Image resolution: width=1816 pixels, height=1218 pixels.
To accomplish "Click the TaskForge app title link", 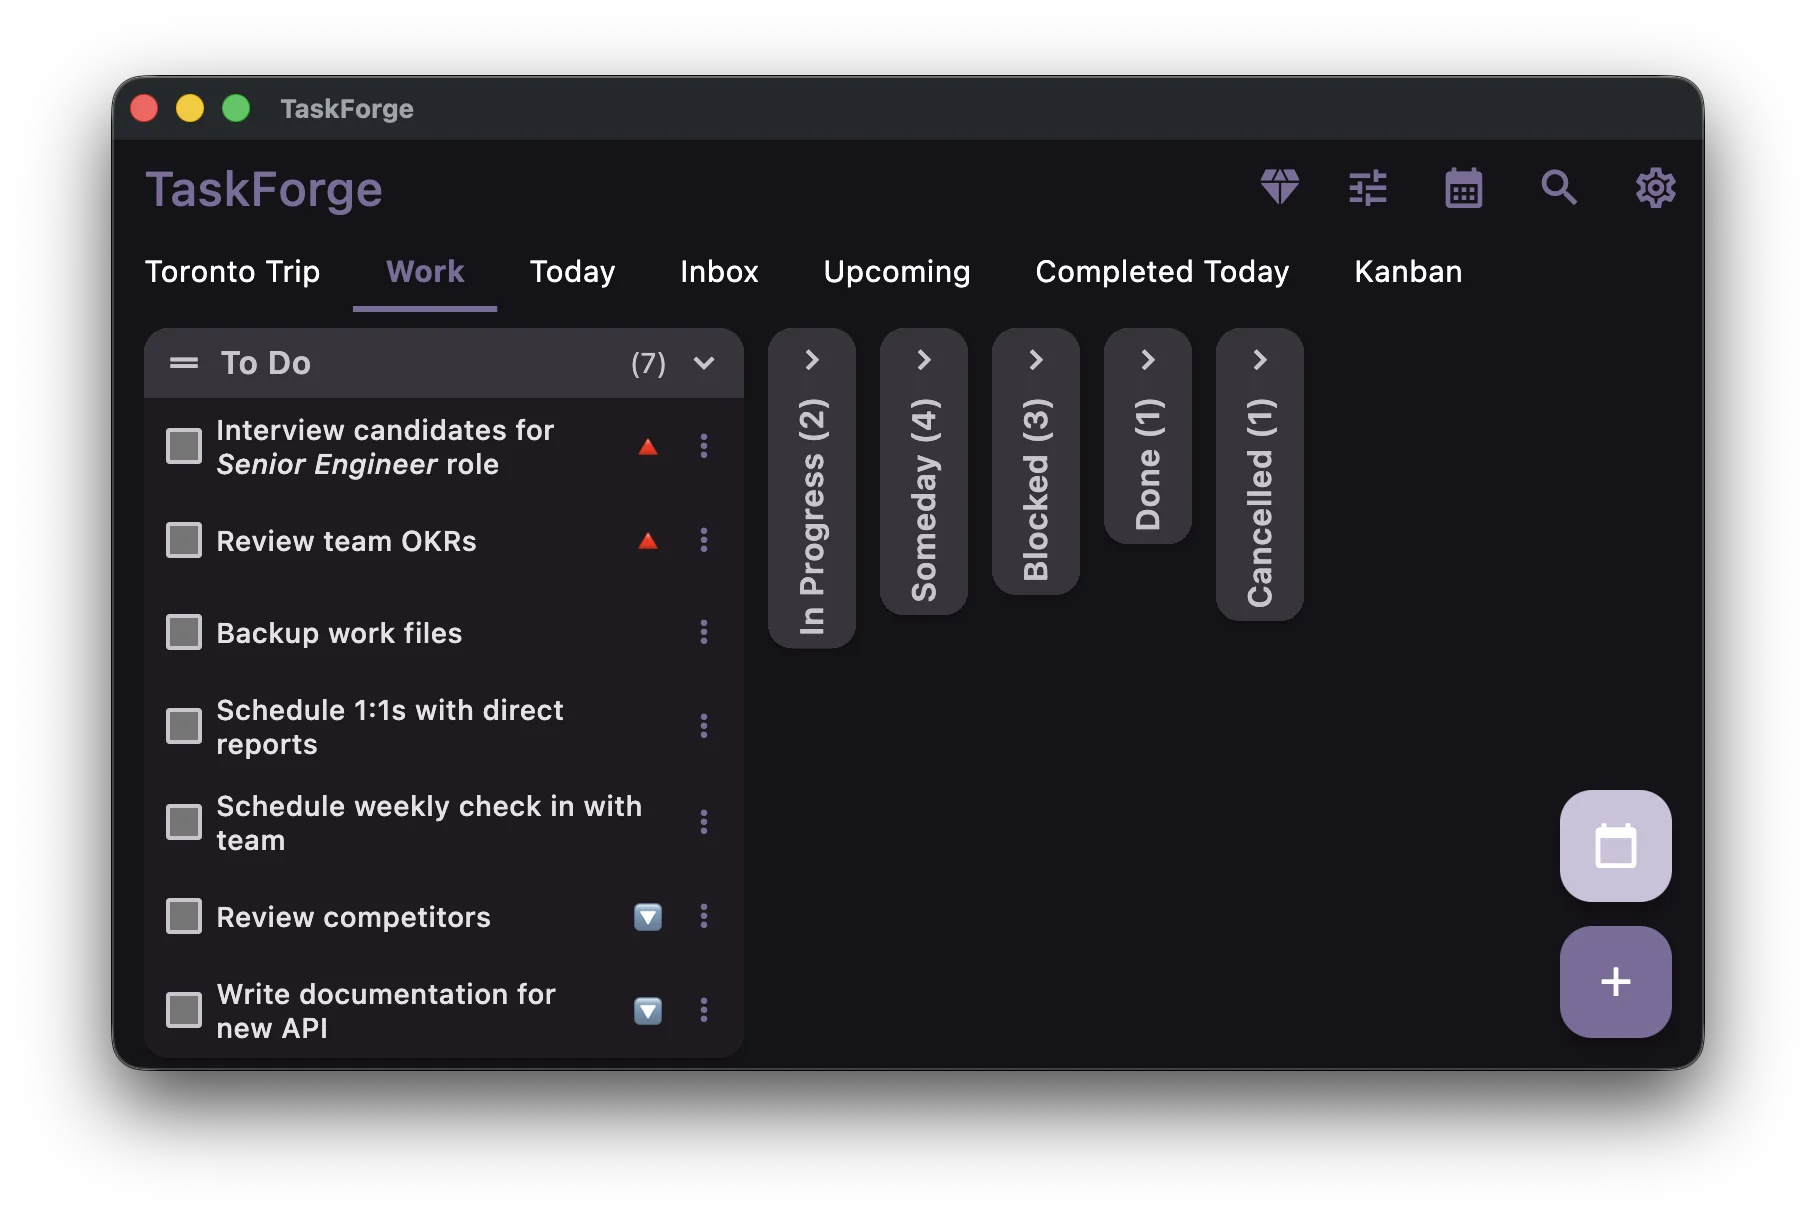I will pyautogui.click(x=264, y=190).
